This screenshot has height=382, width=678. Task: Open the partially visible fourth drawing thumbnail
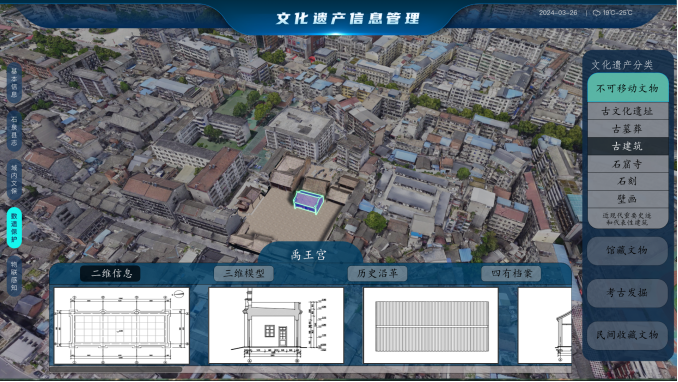[x=544, y=326]
